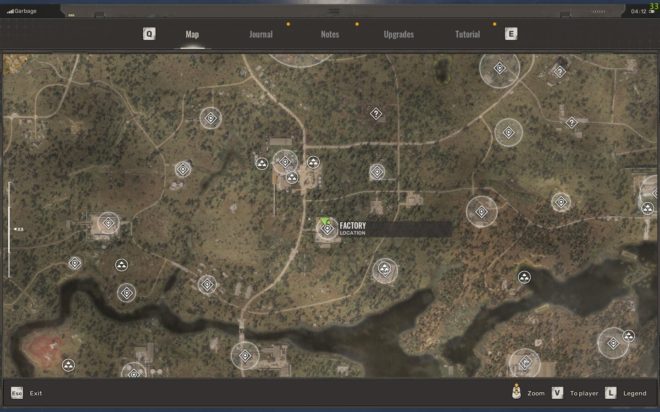Click the Esc Exit button

(x=27, y=393)
